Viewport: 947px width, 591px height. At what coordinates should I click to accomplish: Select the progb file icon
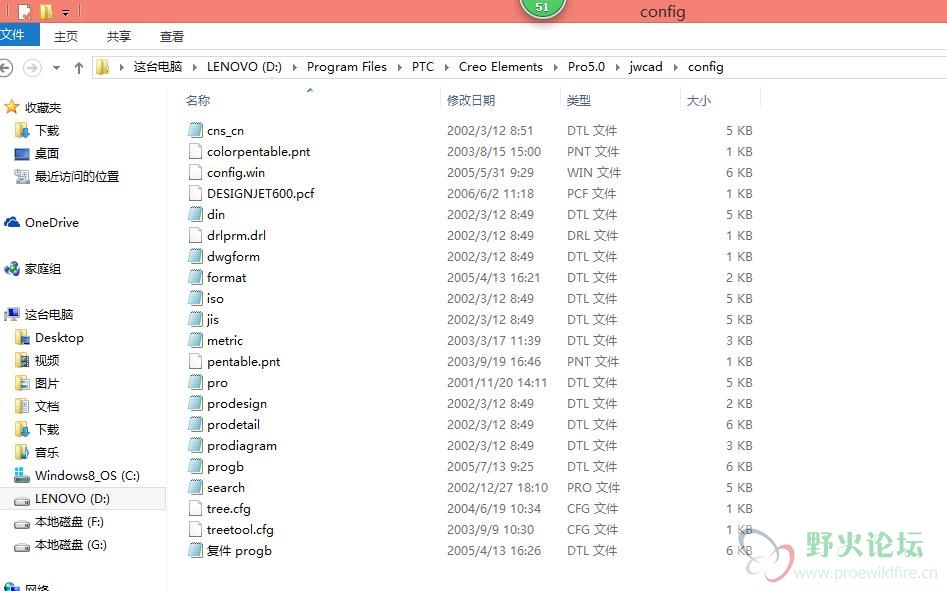tap(195, 467)
